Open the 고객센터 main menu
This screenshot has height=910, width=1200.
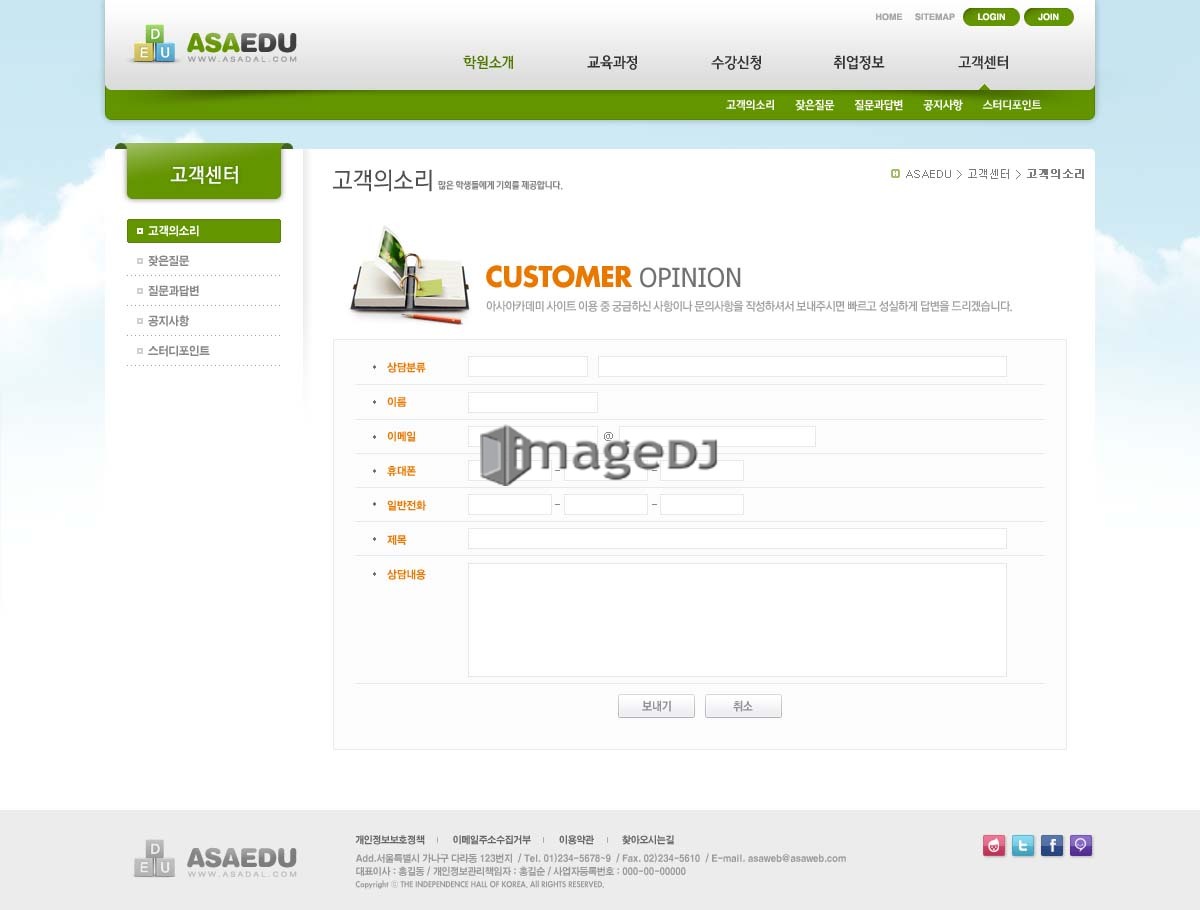[x=983, y=62]
